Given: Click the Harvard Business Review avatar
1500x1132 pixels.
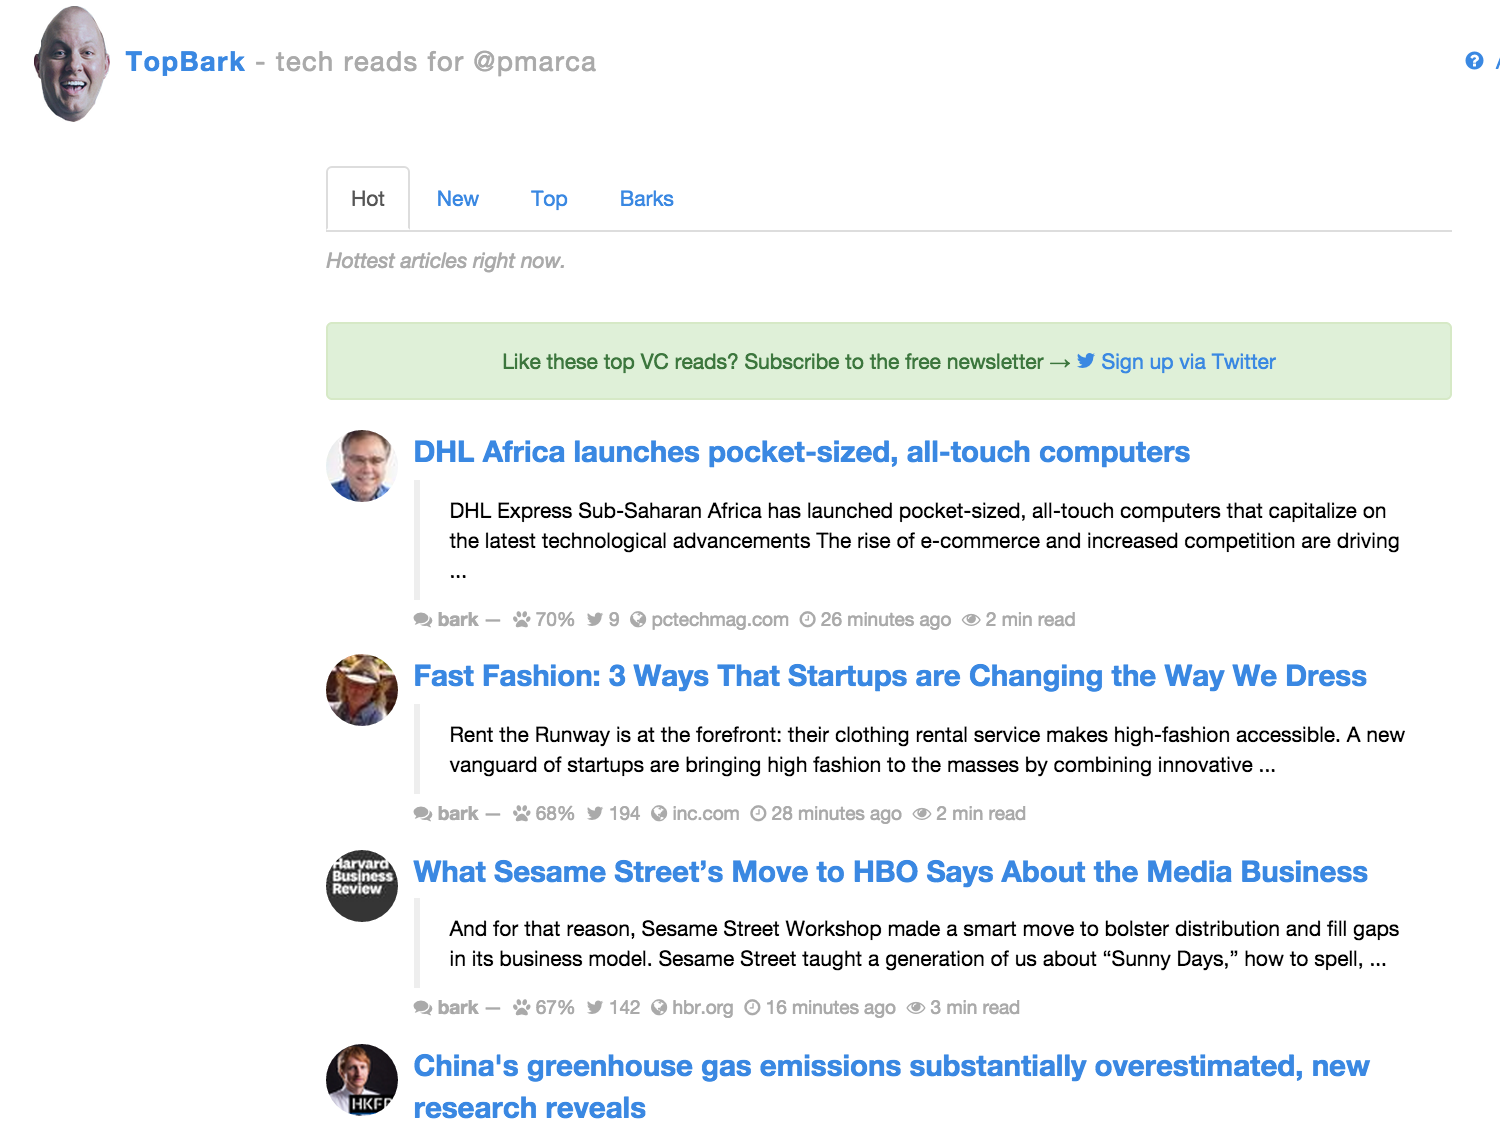Looking at the screenshot, I should [x=362, y=886].
